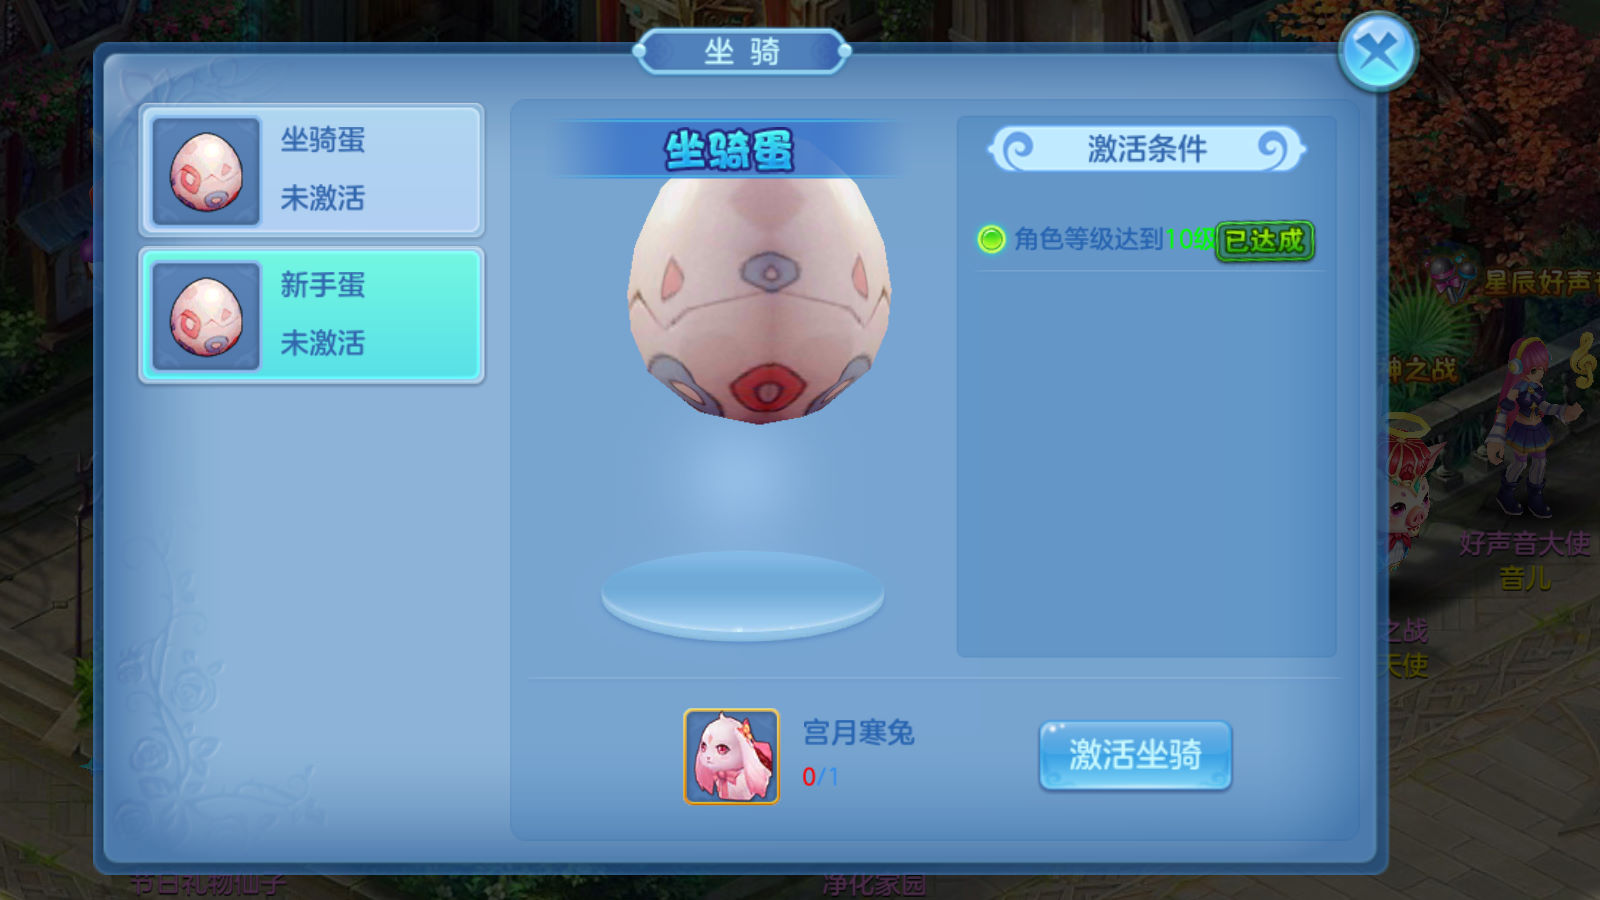Click the 宫月寒兔 item name text
The width and height of the screenshot is (1600, 900).
pos(858,733)
